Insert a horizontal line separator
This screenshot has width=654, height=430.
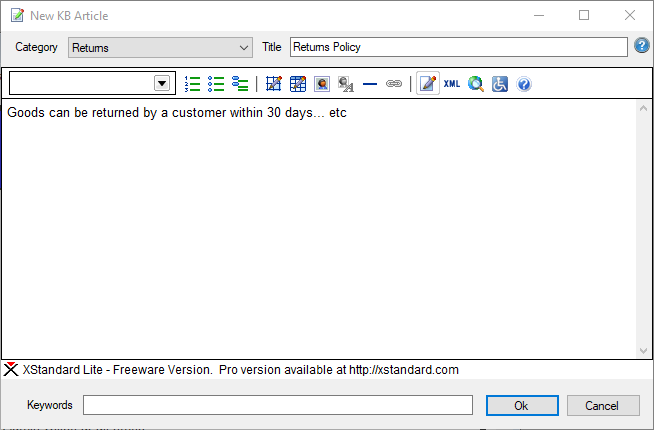pos(370,84)
